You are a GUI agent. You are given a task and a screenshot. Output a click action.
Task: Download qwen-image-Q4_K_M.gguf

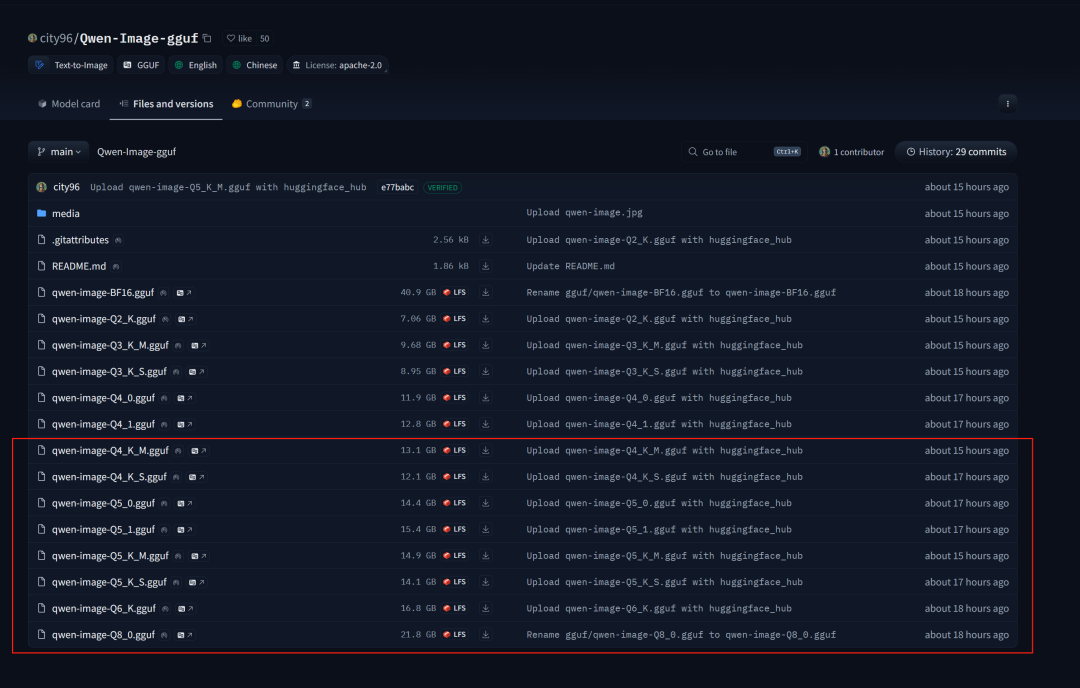pyautogui.click(x=486, y=450)
